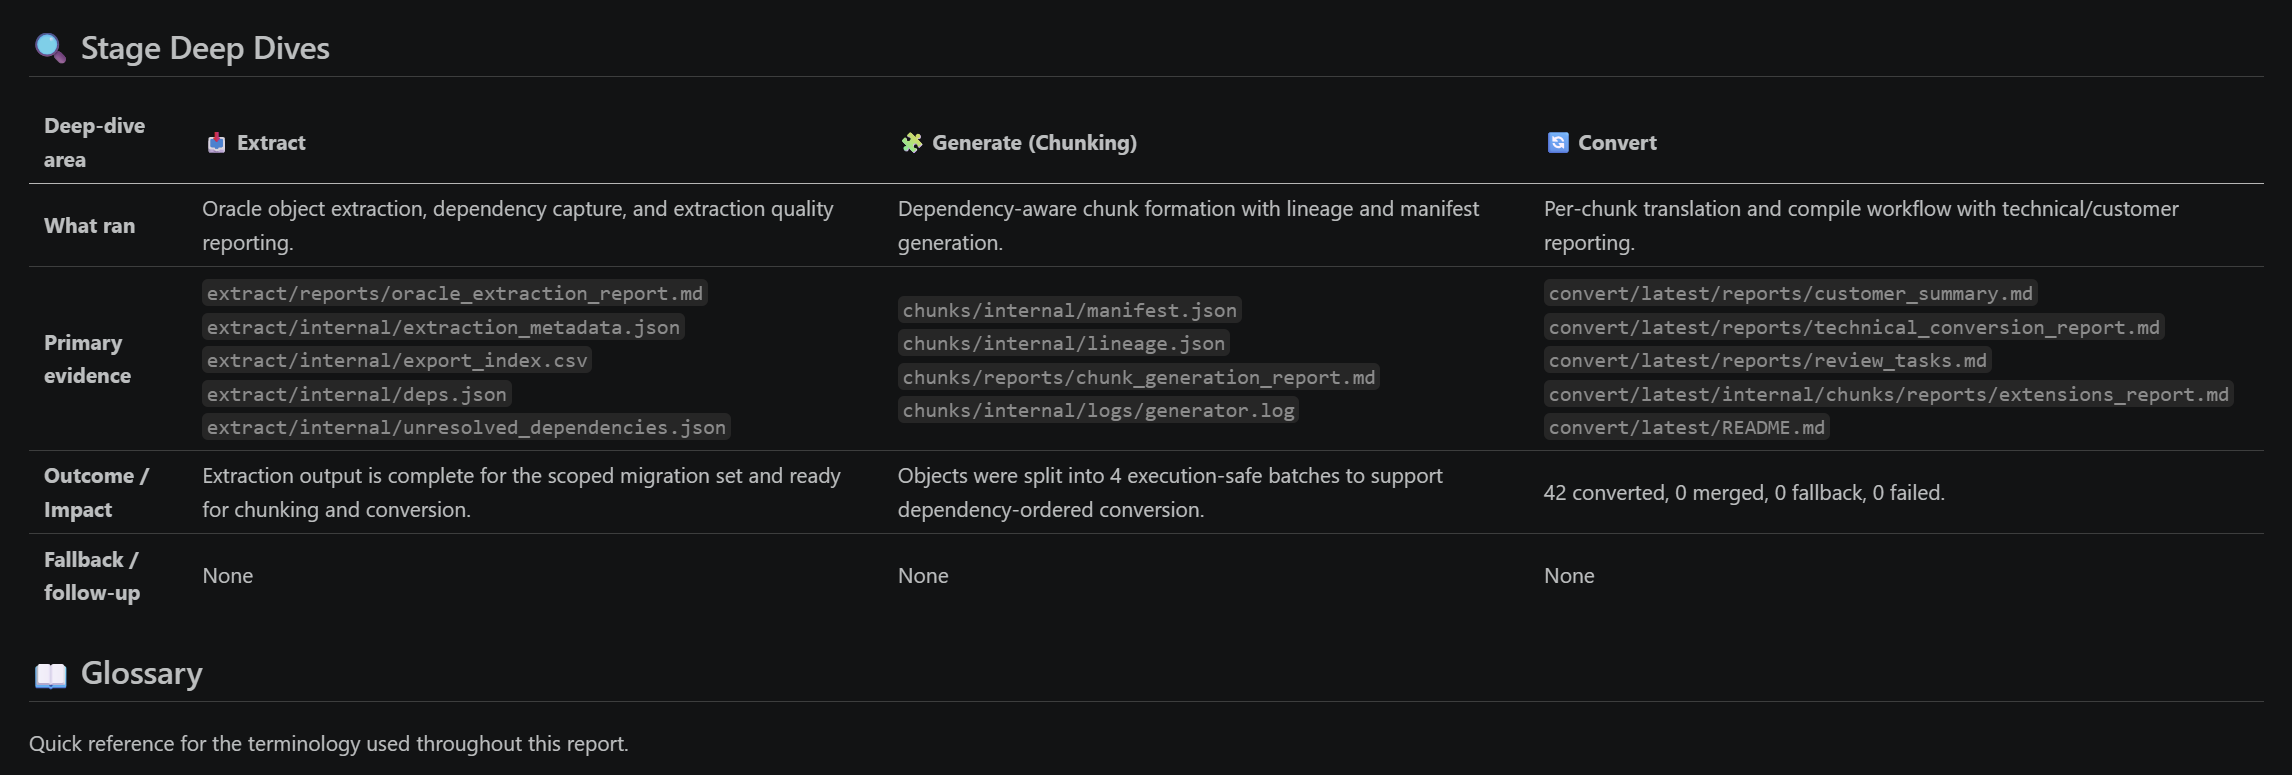Click None in the Generate (Chunking) fallback cell

pos(923,576)
